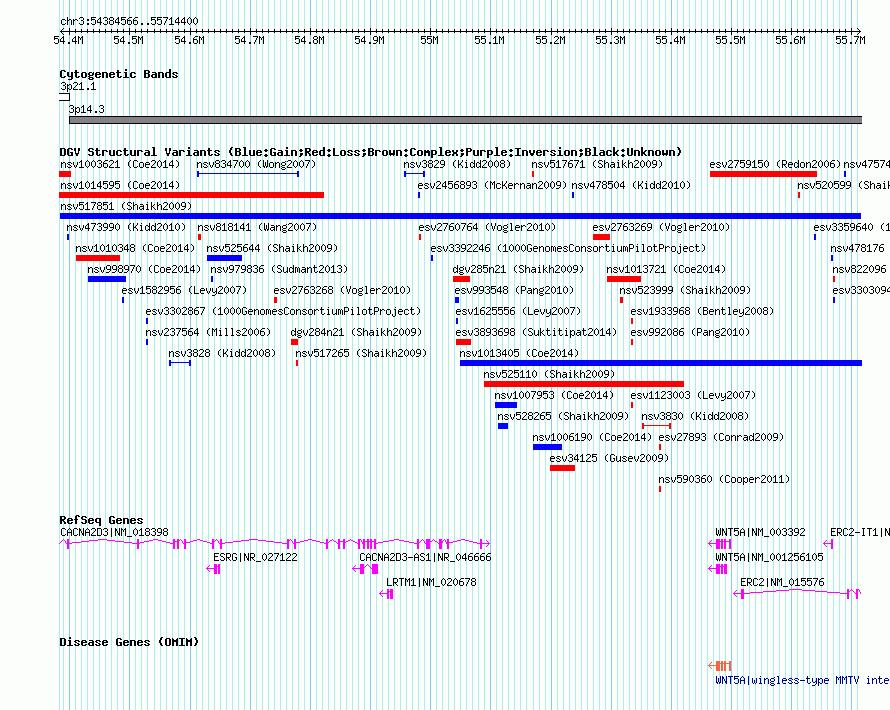Select the nsv517851 (Shaikh2009) blue gain bar
Image resolution: width=890 pixels, height=710 pixels.
460,216
